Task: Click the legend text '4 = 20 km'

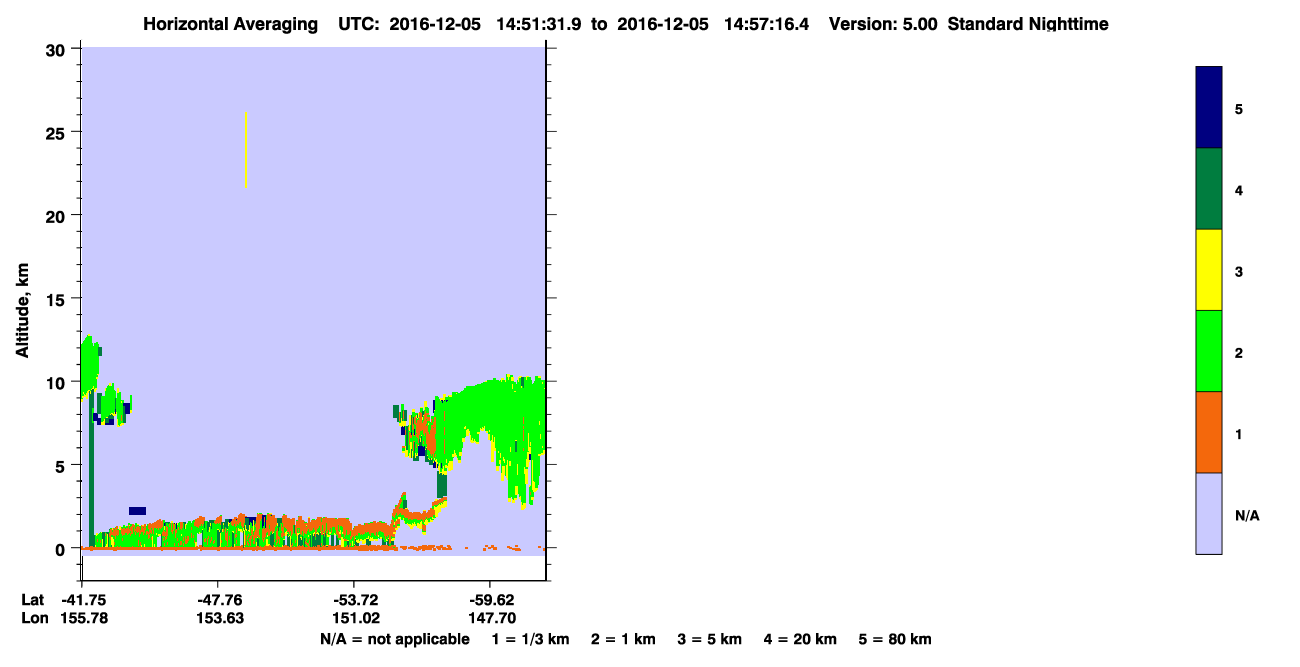Action: coord(800,639)
